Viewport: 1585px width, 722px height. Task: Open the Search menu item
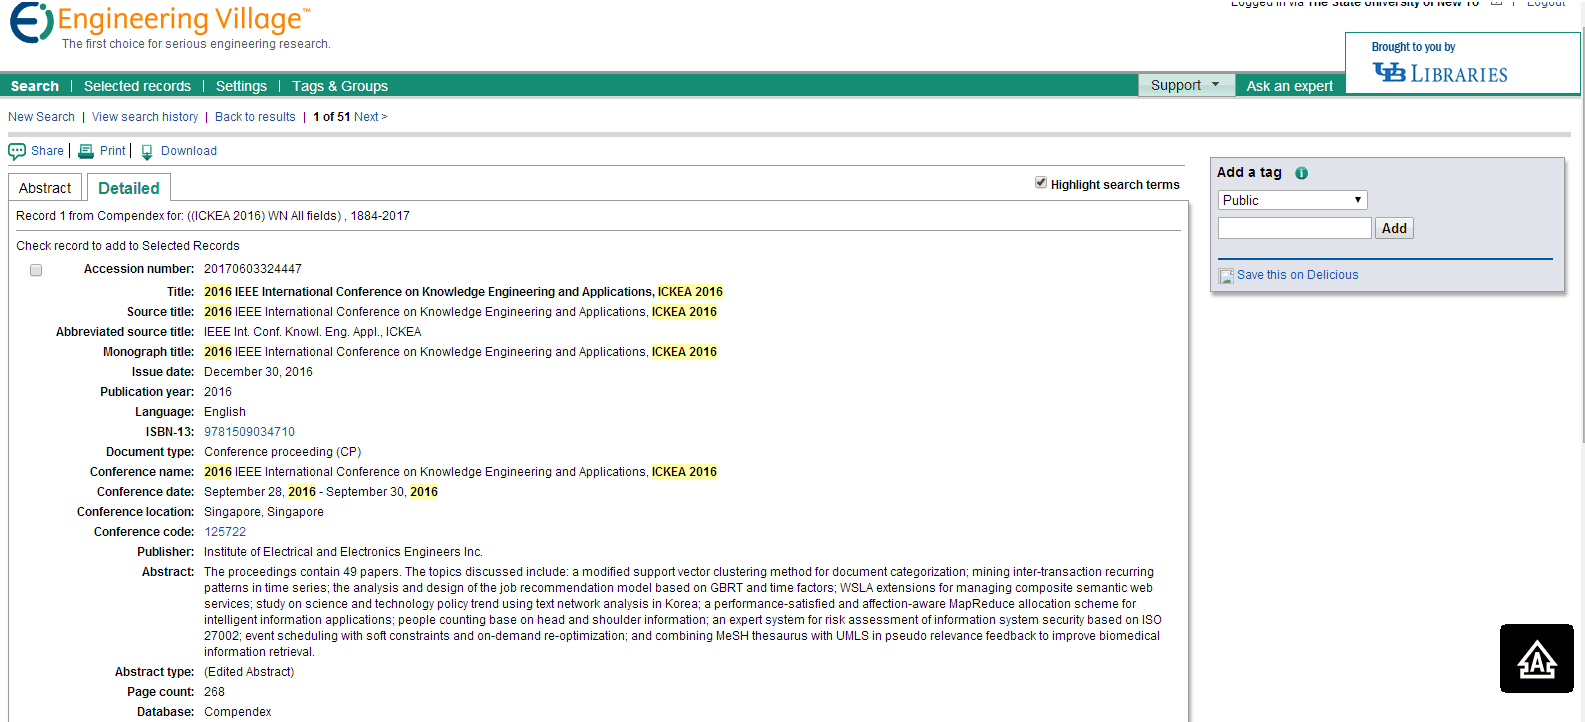pos(35,86)
